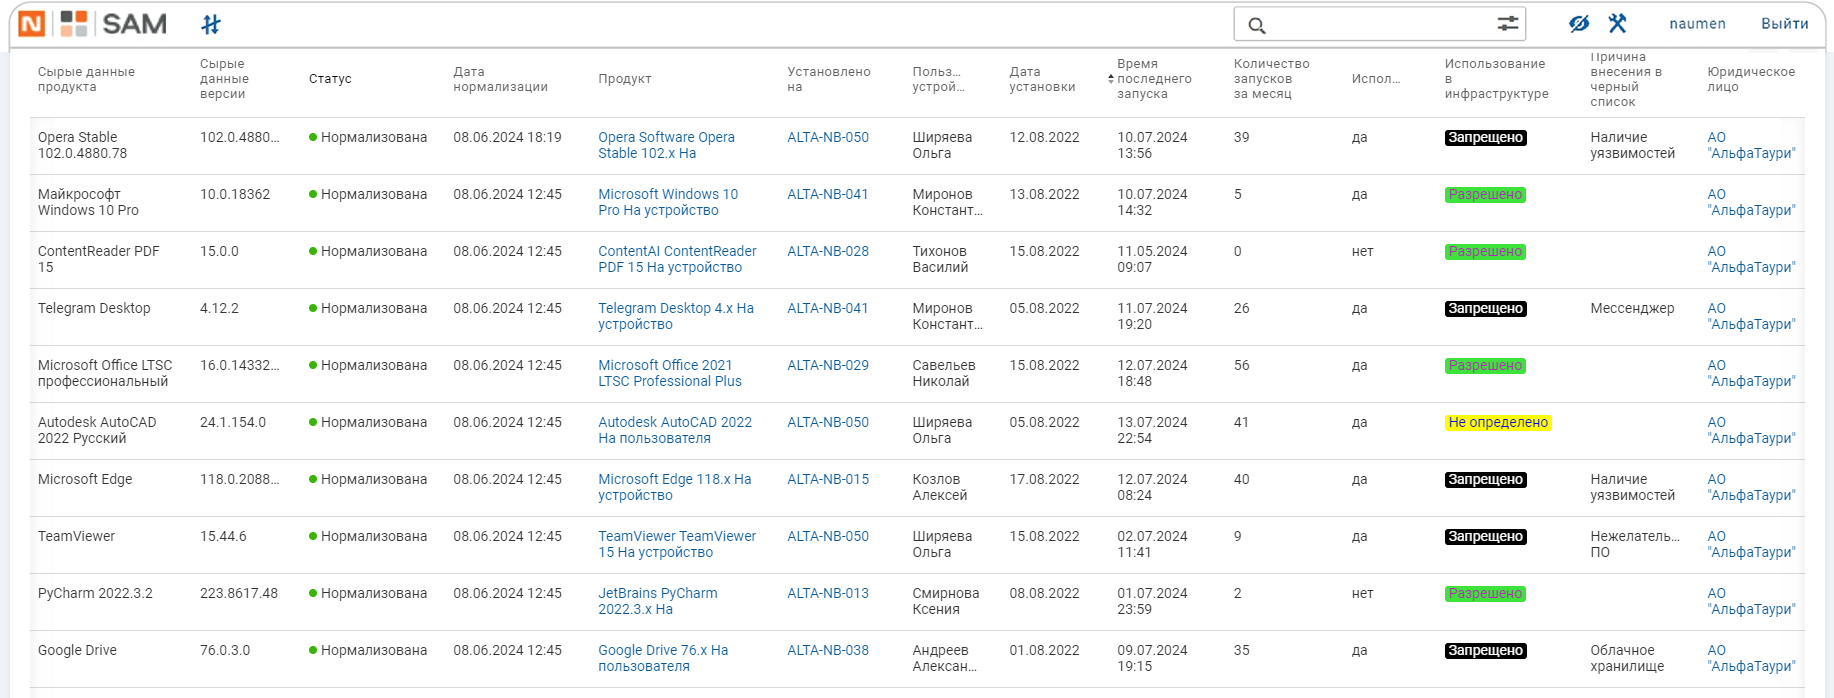Click install date 17.08.2022
The height and width of the screenshot is (698, 1834).
tap(1044, 479)
